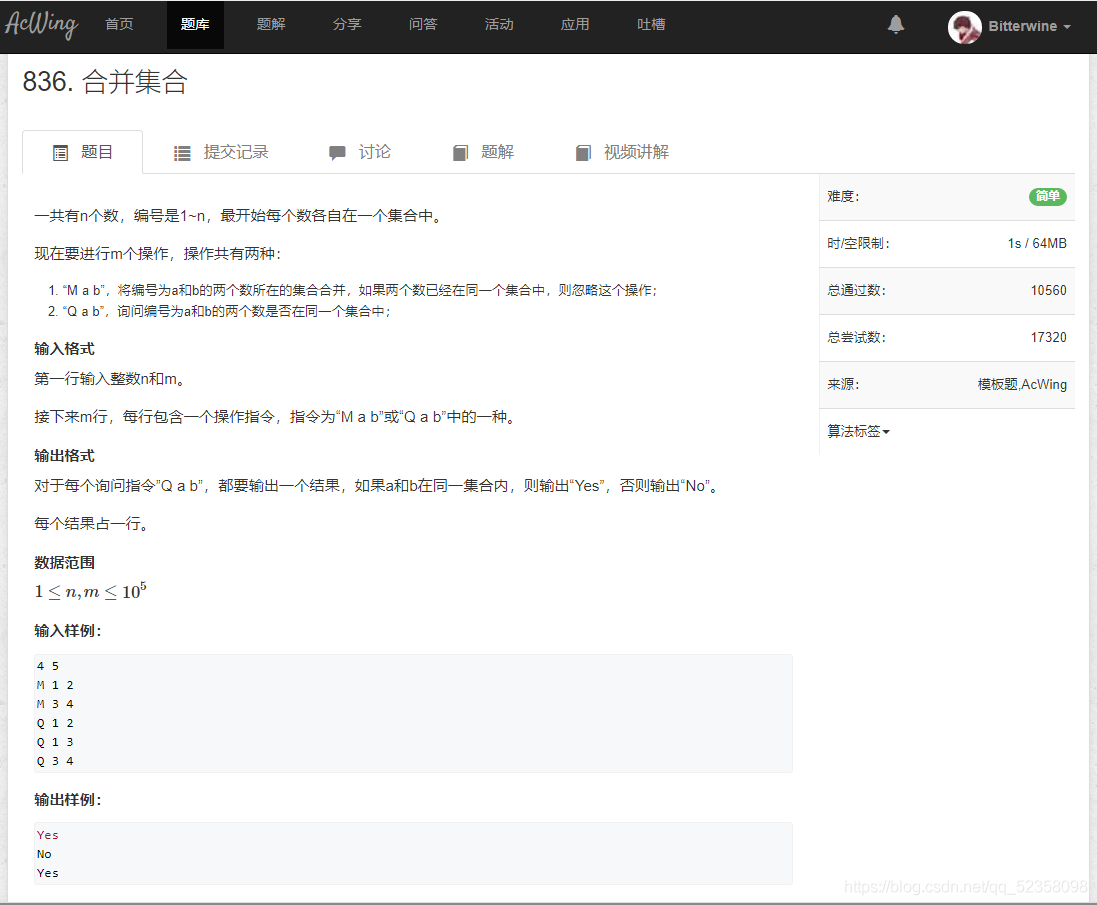Expand the 算法标签 dropdown
Viewport: 1097px width, 905px height.
pyautogui.click(x=858, y=432)
